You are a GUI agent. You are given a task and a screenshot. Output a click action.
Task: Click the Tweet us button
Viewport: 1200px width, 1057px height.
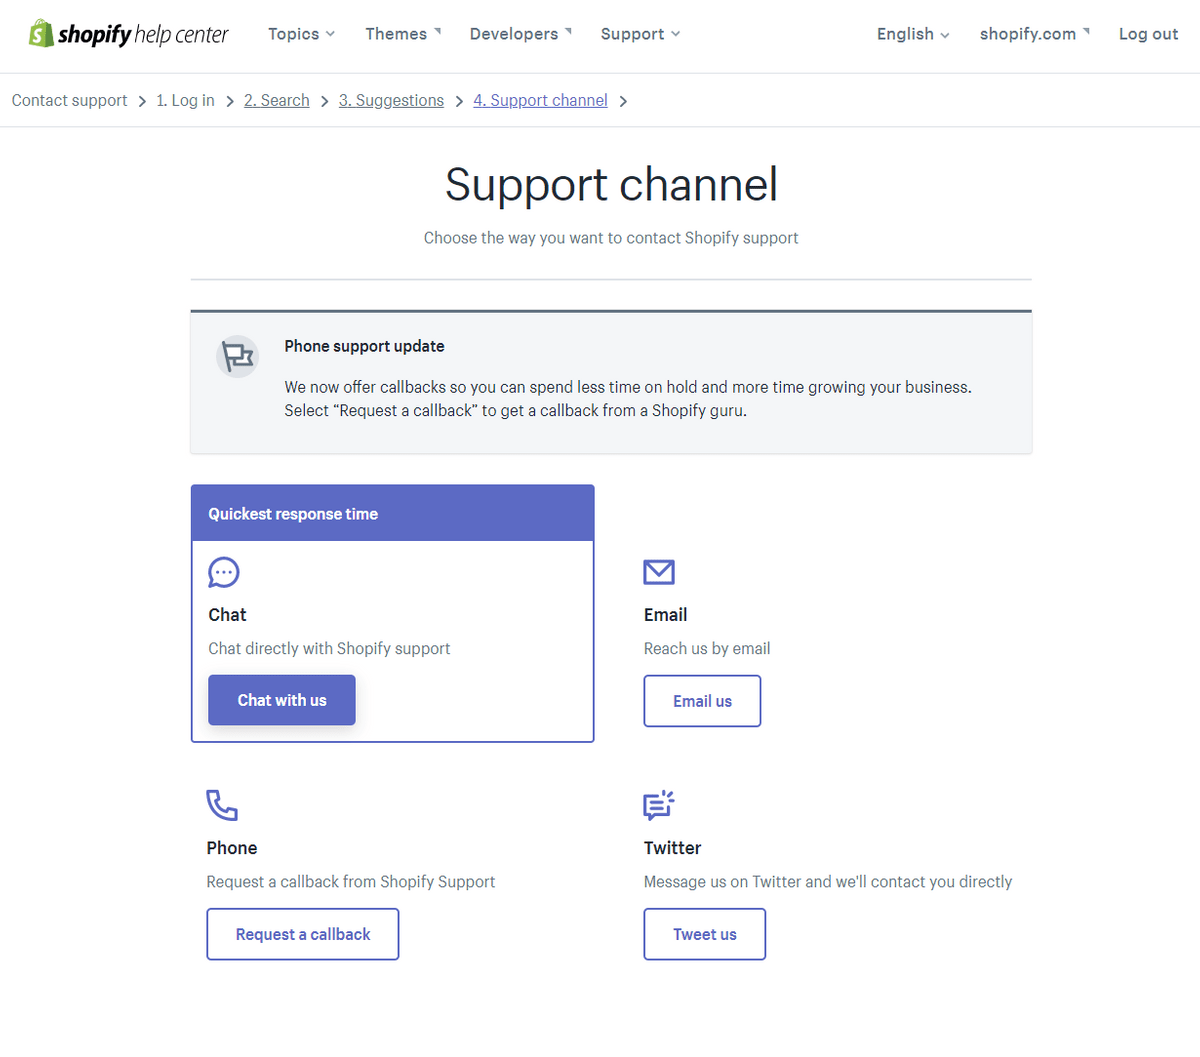pos(705,934)
